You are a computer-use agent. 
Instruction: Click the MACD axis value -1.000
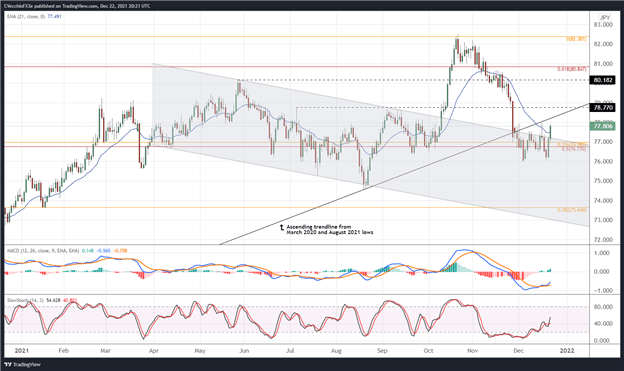point(601,291)
